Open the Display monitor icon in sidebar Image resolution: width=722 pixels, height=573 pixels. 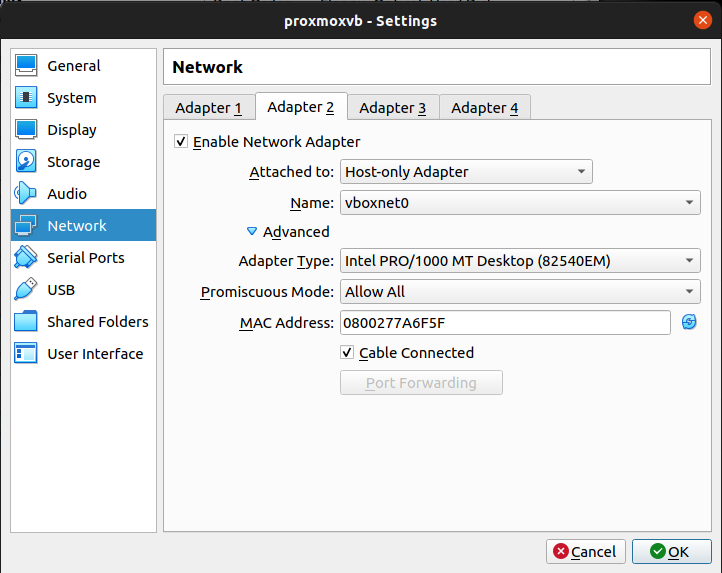pyautogui.click(x=27, y=130)
